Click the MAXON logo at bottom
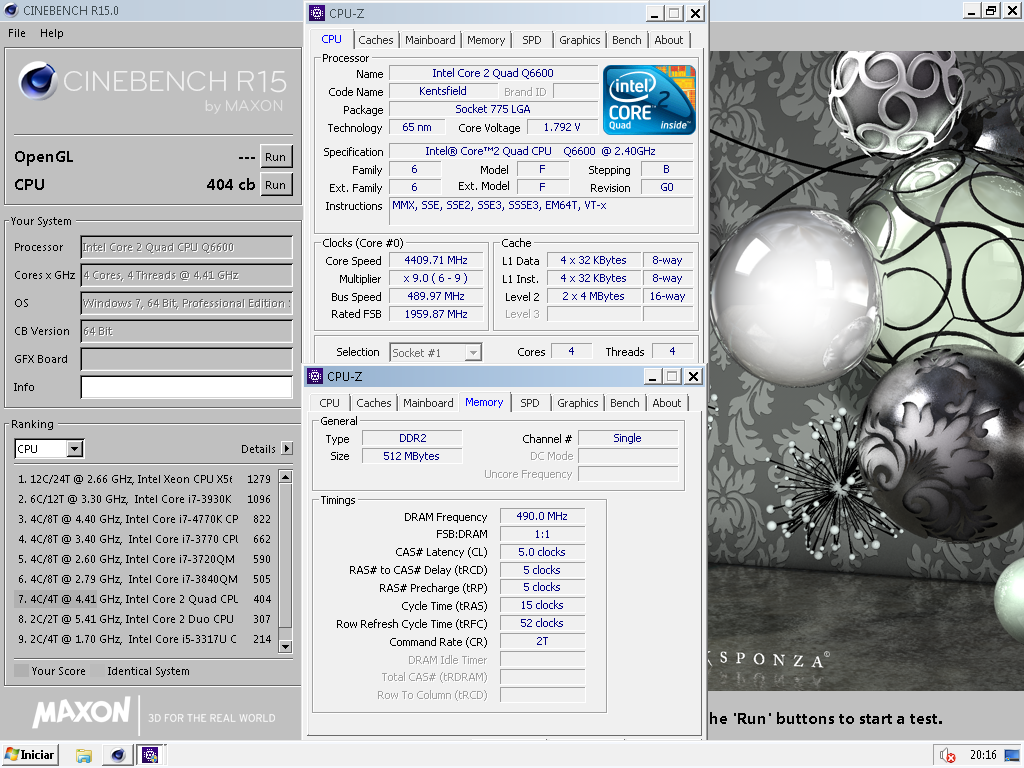 point(82,712)
